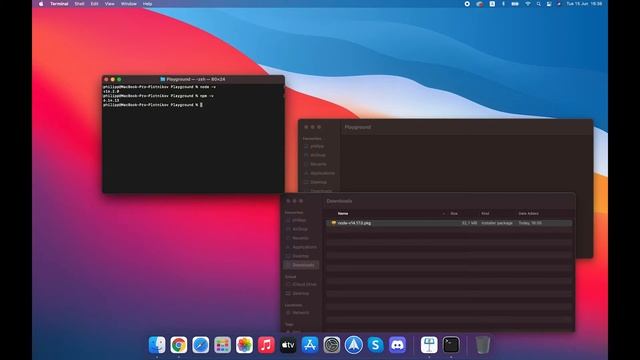Viewport: 640px width, 360px height.
Task: Launch Google Chrome from the Dock
Action: 179,345
